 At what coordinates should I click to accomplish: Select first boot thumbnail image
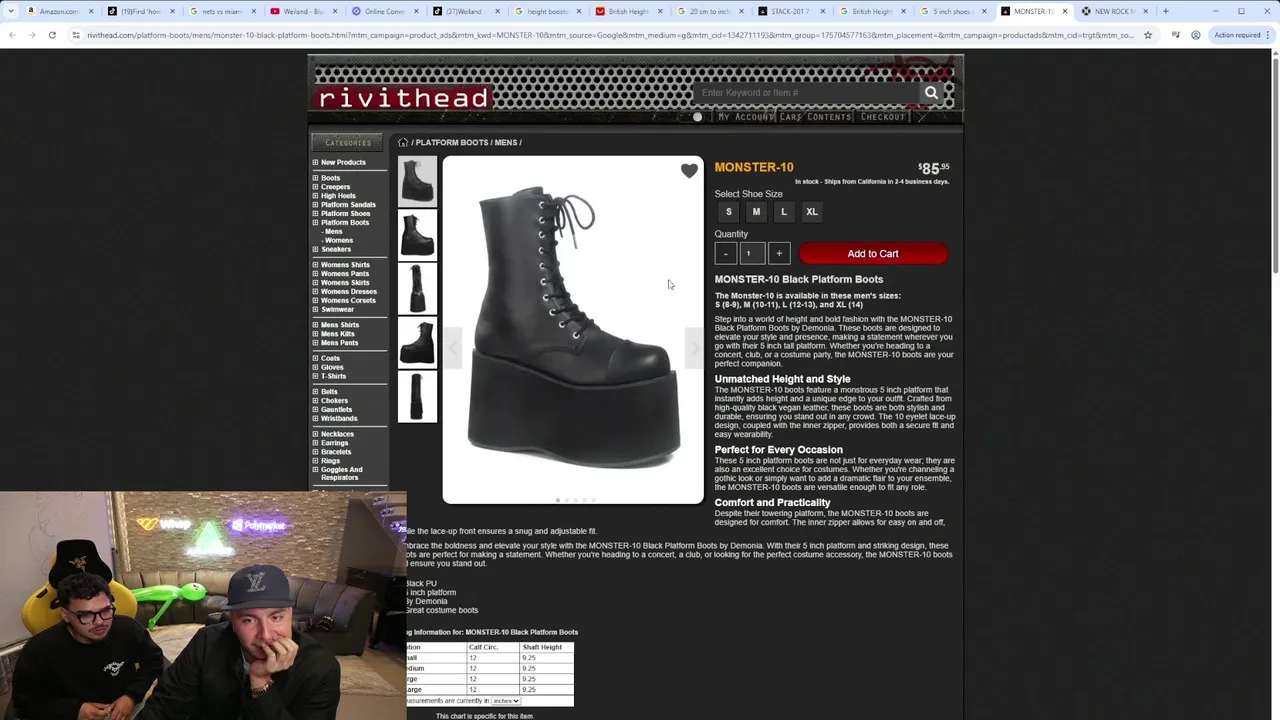(x=417, y=181)
